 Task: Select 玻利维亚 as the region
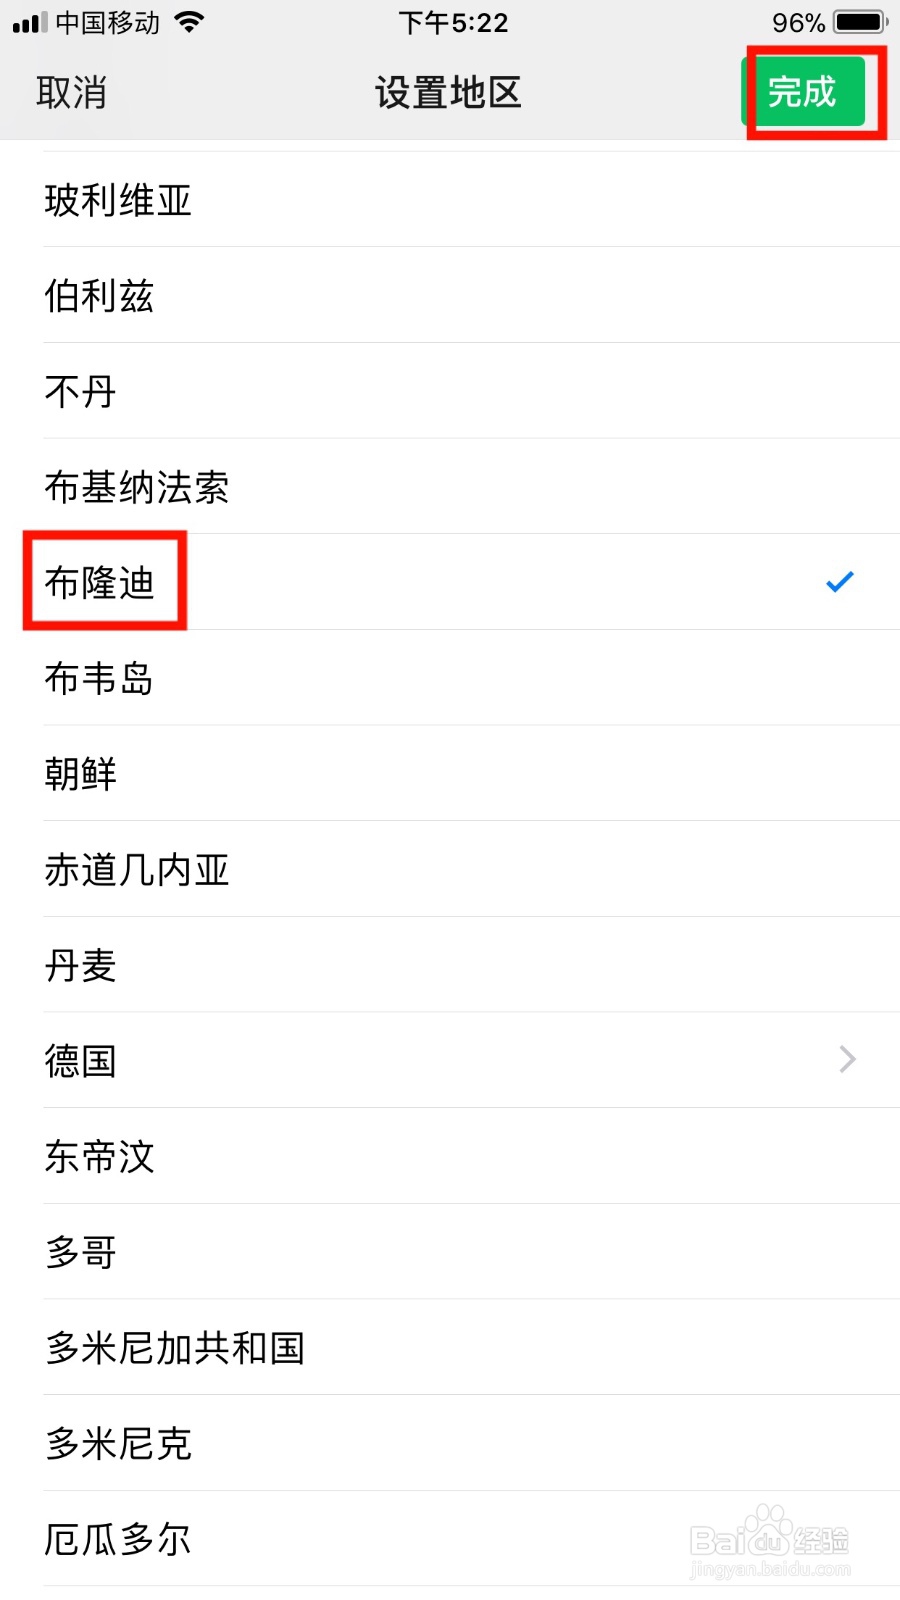click(x=450, y=200)
